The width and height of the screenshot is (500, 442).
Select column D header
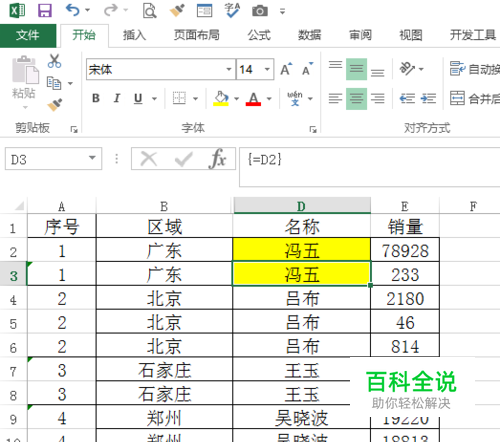pyautogui.click(x=302, y=206)
